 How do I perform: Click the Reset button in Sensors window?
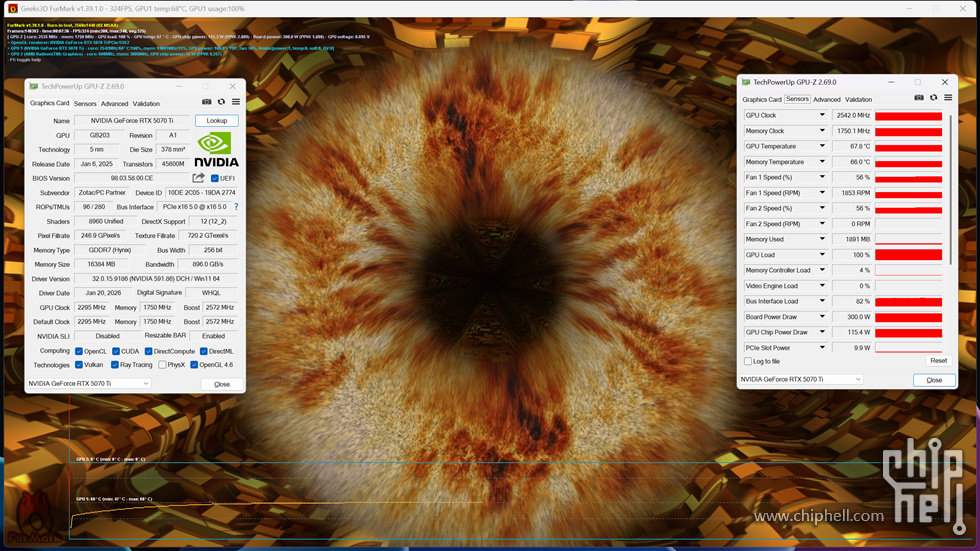937,361
